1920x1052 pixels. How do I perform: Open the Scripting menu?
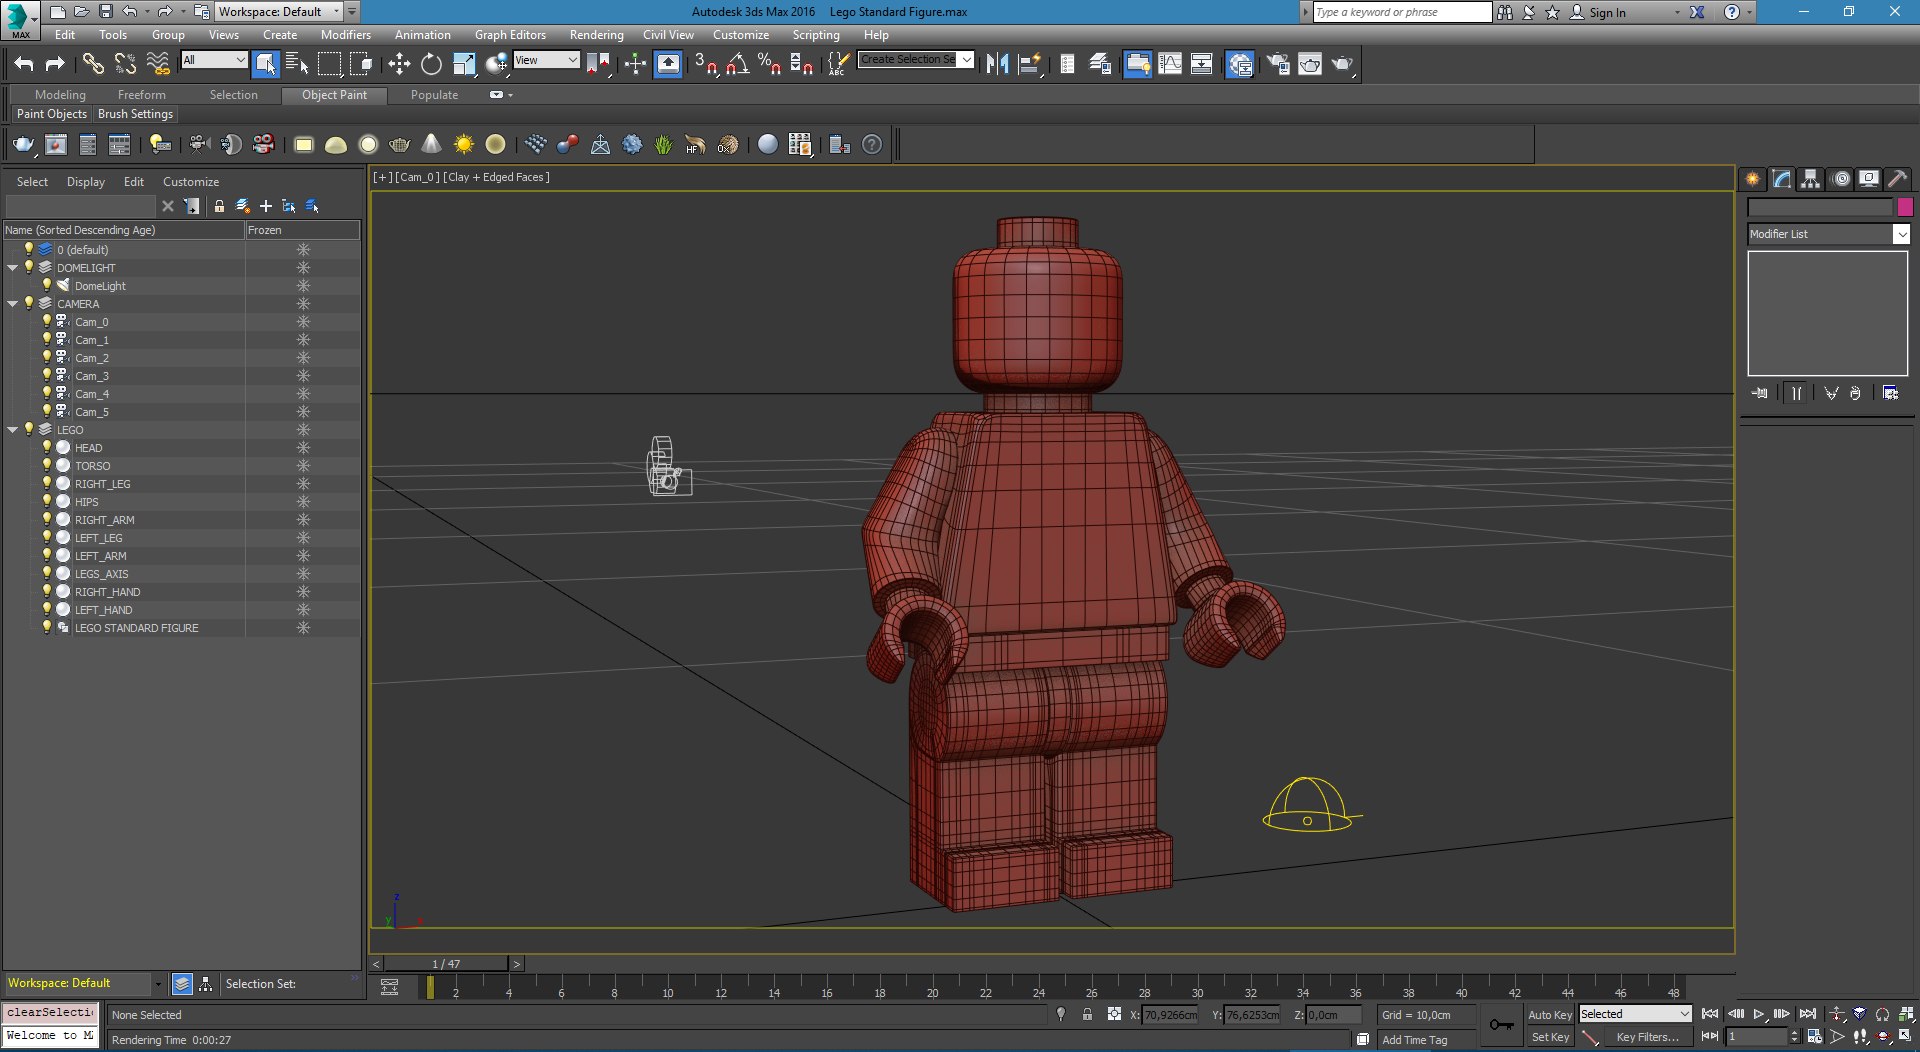(x=816, y=34)
